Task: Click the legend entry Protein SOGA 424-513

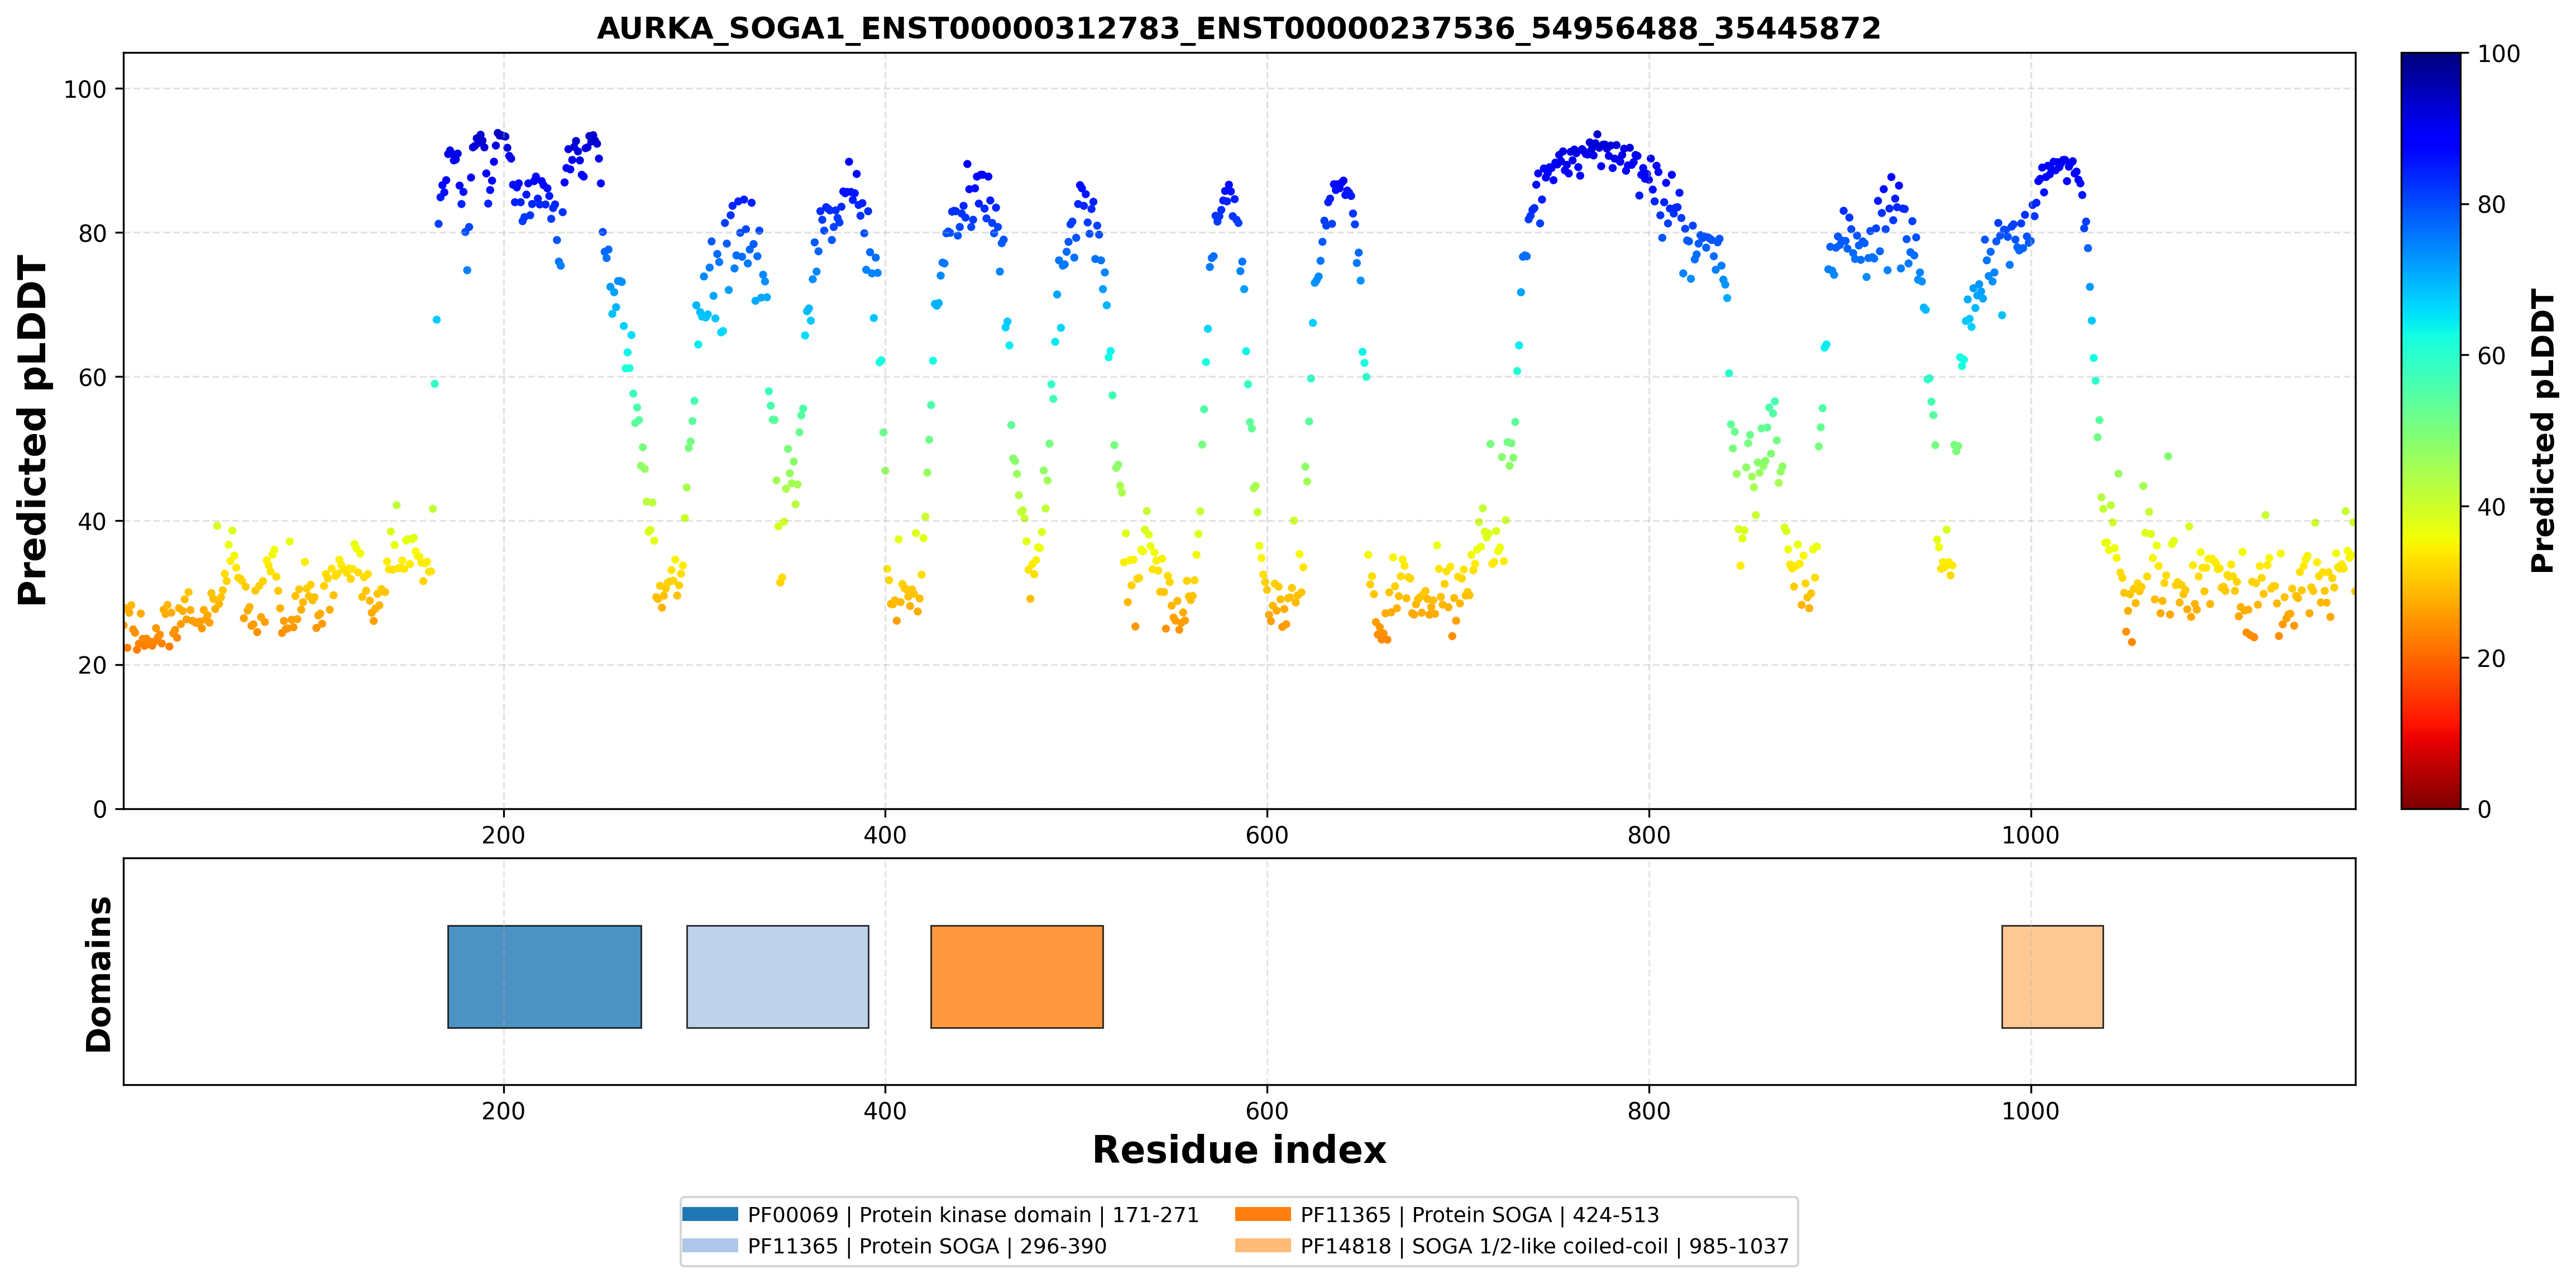Action: (x=1480, y=1215)
